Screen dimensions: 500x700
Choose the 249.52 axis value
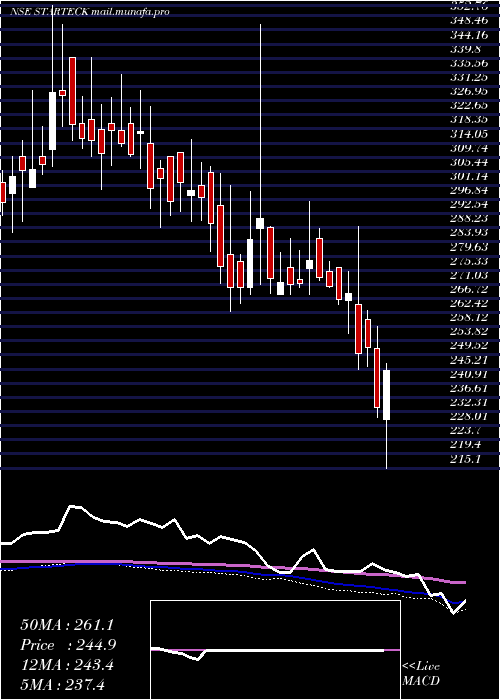pyautogui.click(x=468, y=346)
